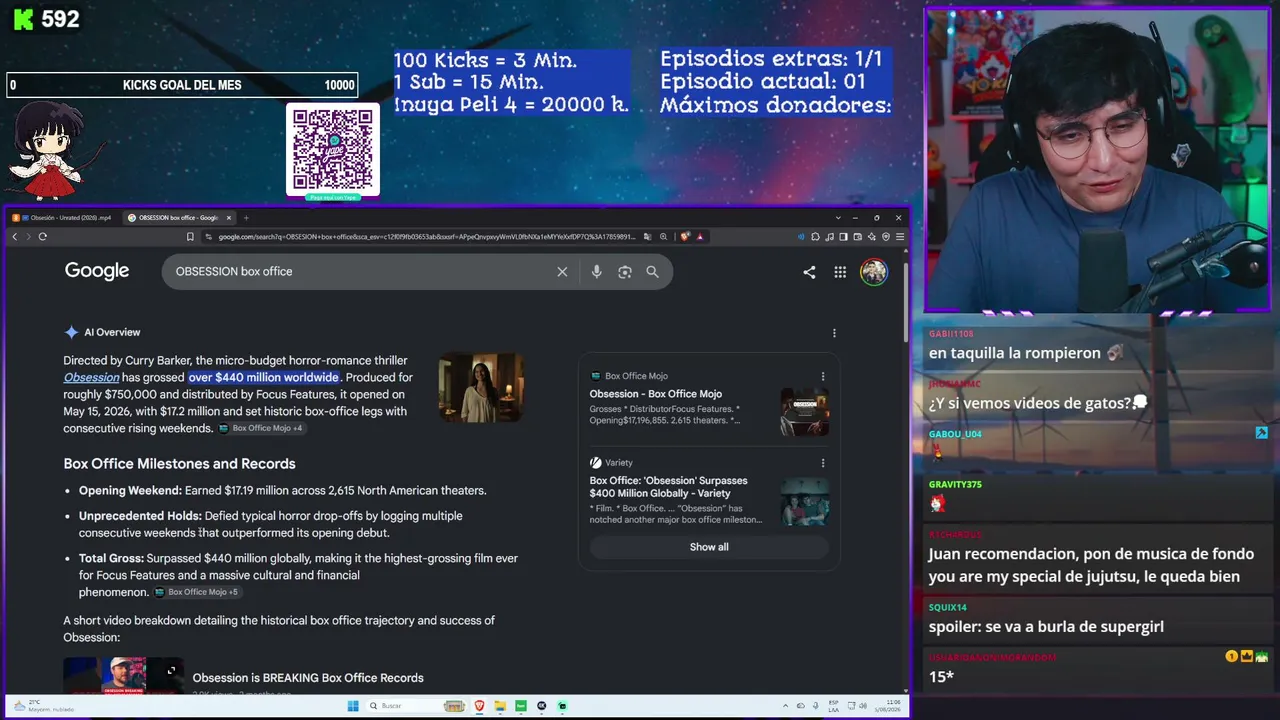Open the Google apps grid

tap(840, 272)
